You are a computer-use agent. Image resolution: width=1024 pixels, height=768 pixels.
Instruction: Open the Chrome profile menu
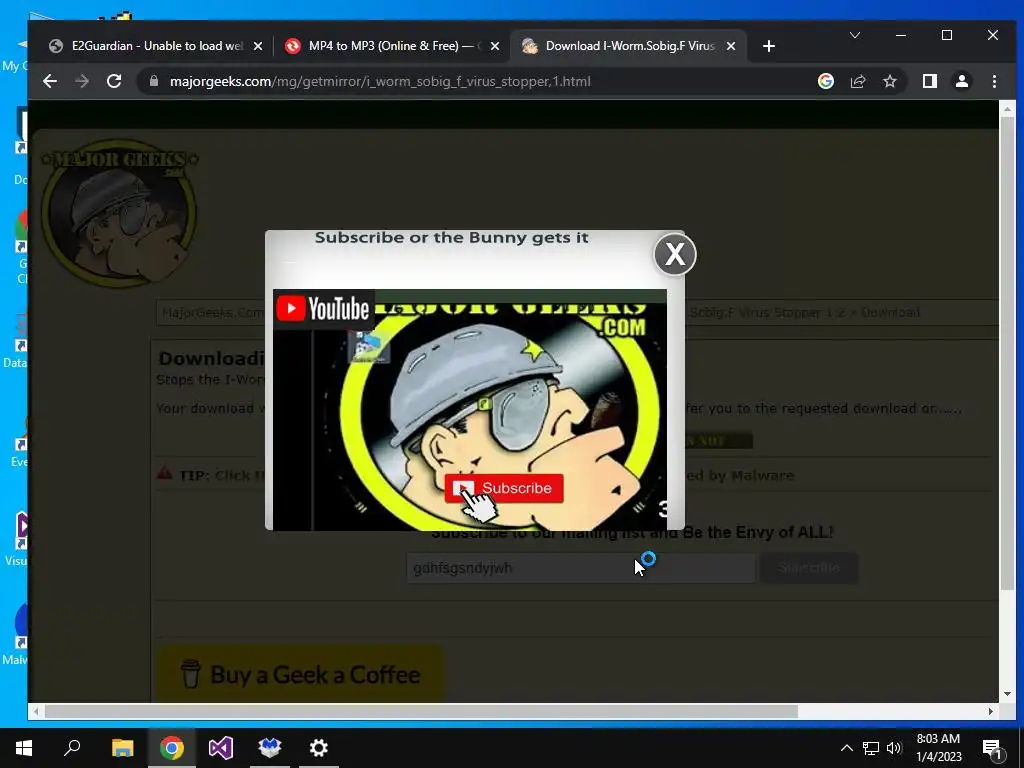962,81
